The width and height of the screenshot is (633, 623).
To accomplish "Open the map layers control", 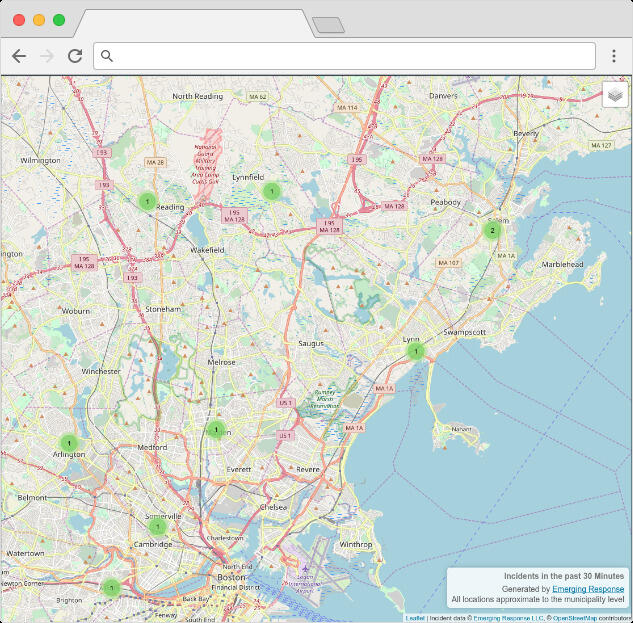I will click(x=615, y=94).
